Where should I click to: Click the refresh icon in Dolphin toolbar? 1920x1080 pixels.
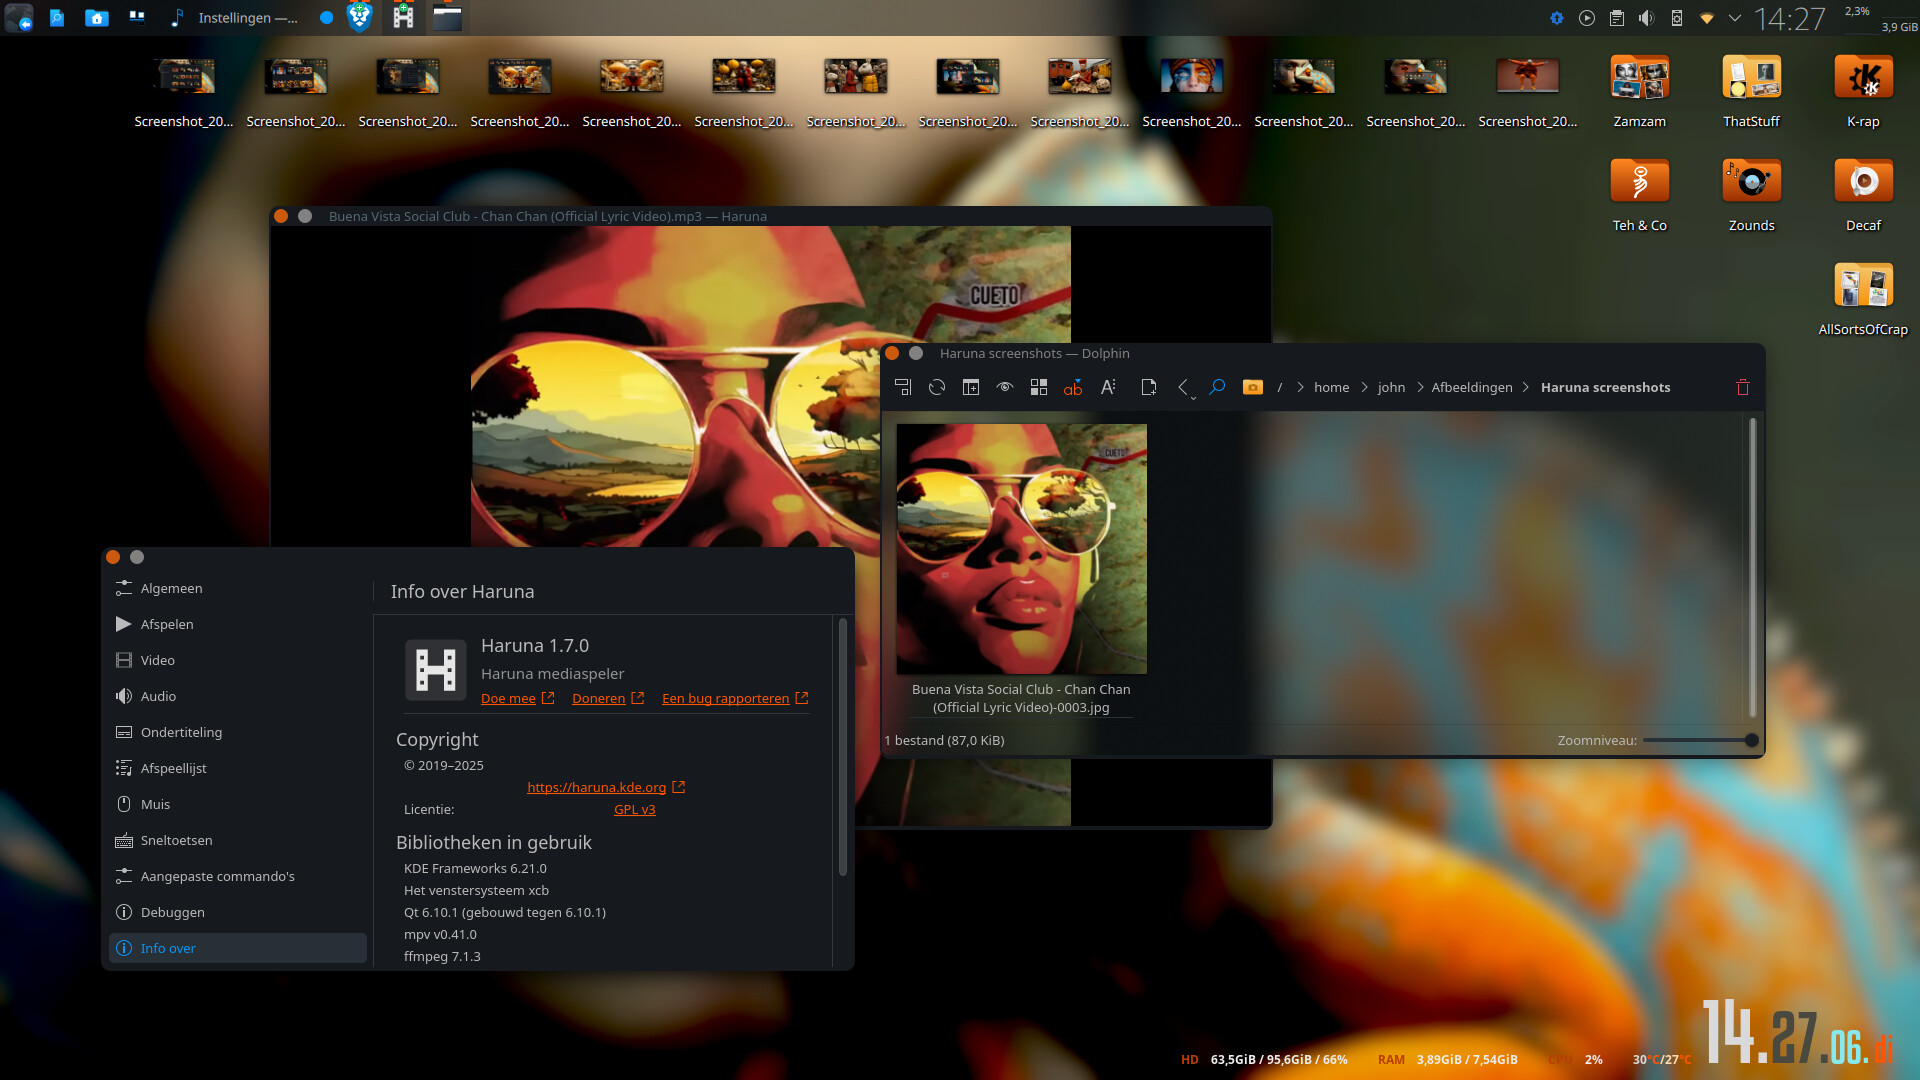[937, 387]
